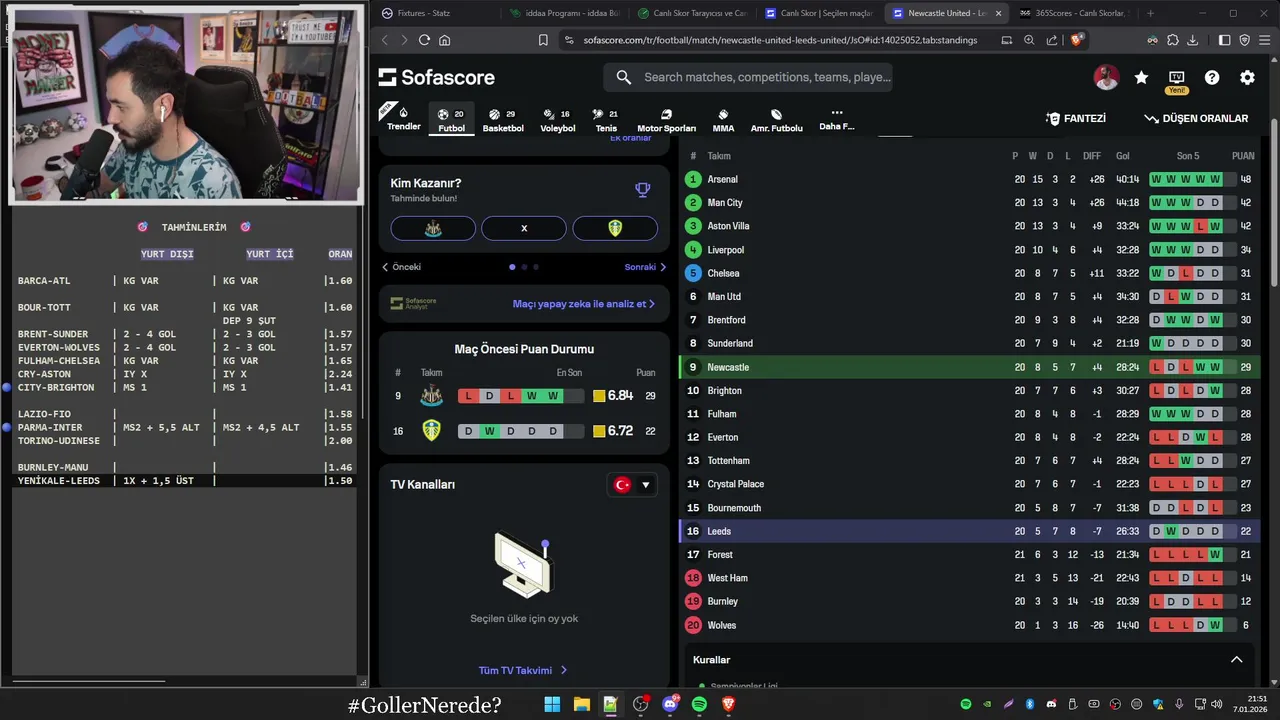Select the Voleybol sports category

pyautogui.click(x=558, y=120)
